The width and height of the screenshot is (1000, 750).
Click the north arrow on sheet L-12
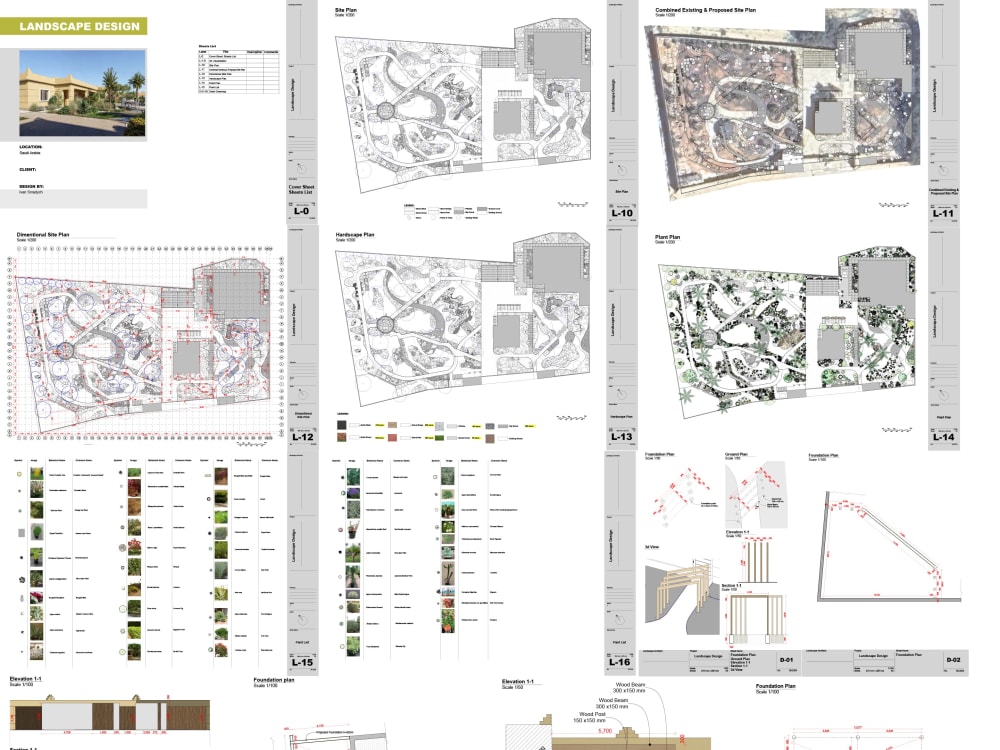(303, 394)
